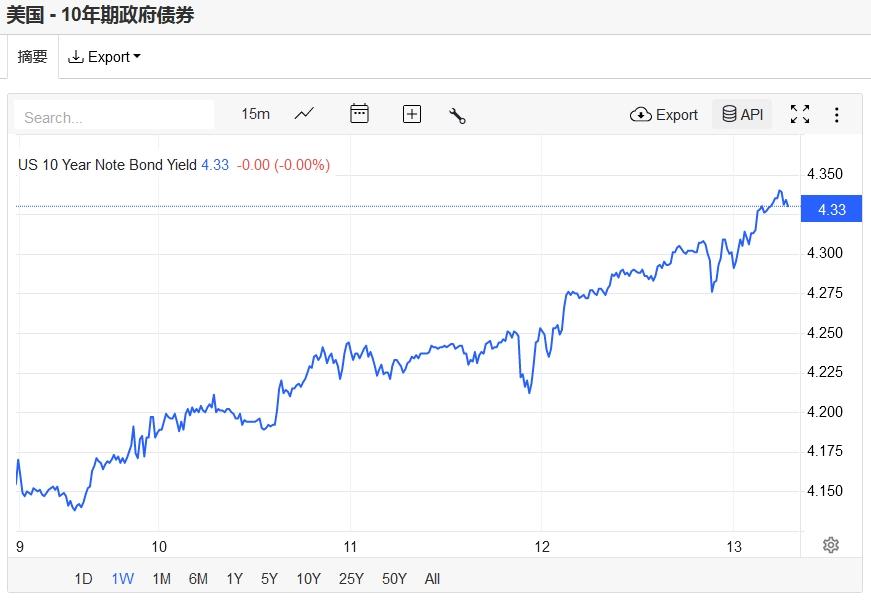Open the three-dot more options menu
Screen dimensions: 871x600
(837, 114)
